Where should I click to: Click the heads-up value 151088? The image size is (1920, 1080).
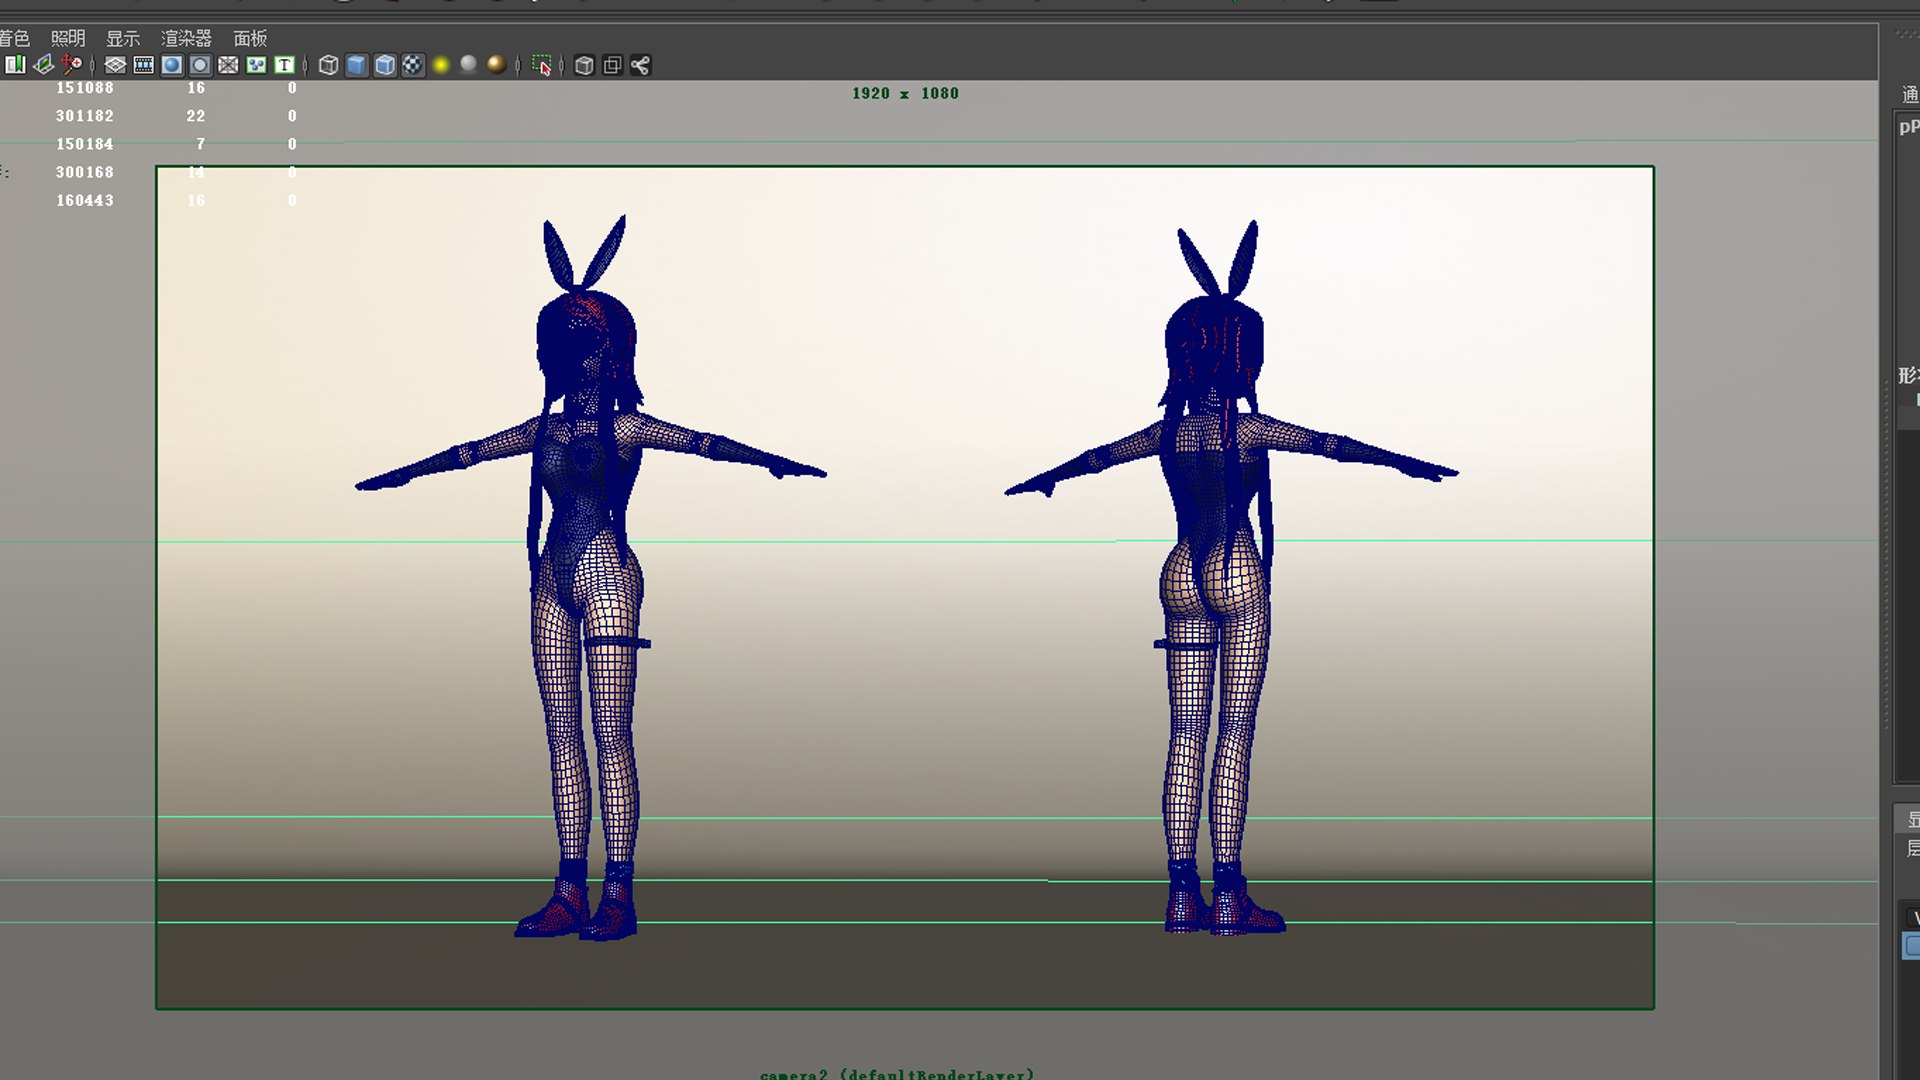pos(85,88)
